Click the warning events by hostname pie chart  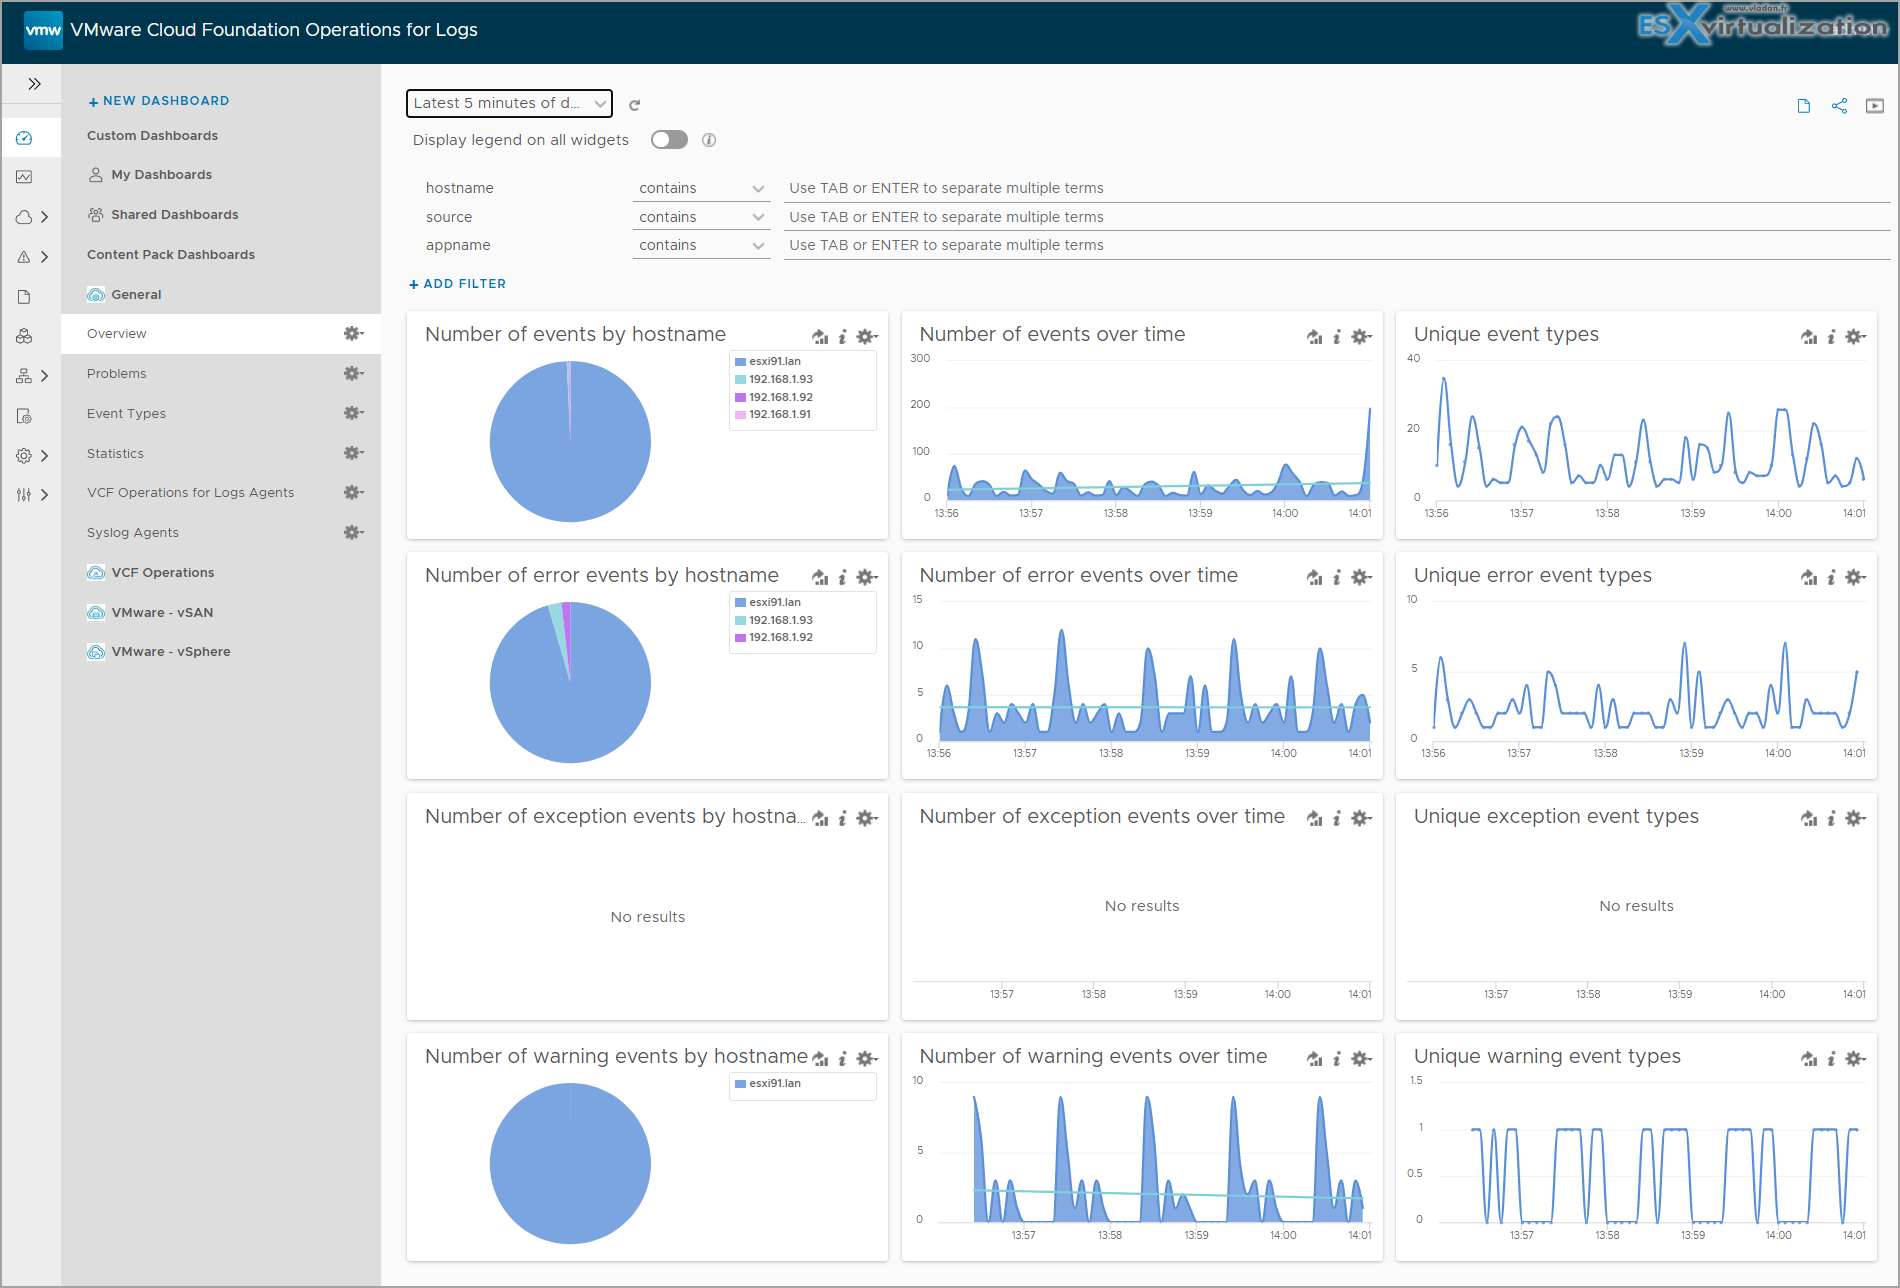pos(570,1164)
